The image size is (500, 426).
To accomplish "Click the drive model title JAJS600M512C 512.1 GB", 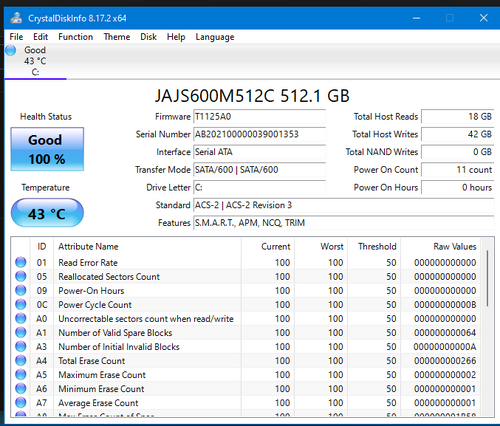I will 252,96.
